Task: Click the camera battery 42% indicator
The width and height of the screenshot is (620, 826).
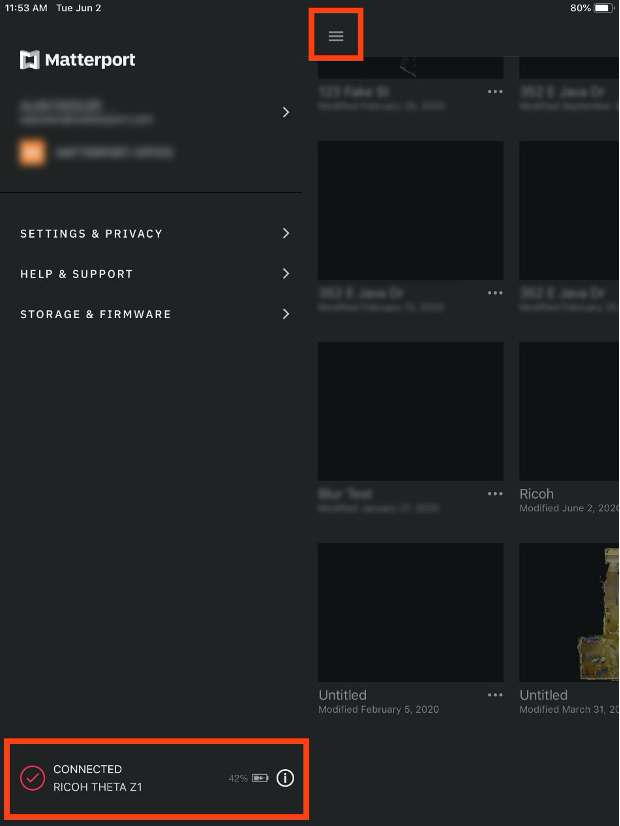Action: tap(249, 778)
